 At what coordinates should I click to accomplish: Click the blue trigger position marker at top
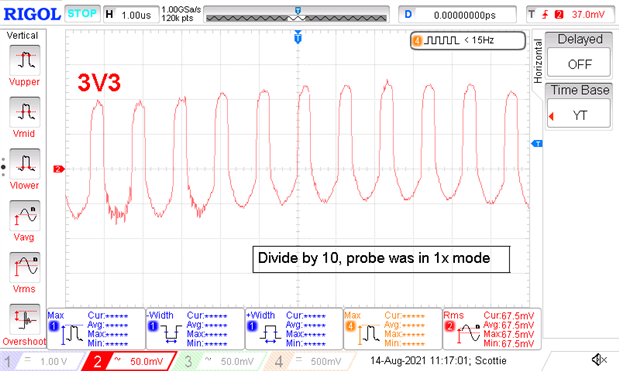pos(298,38)
